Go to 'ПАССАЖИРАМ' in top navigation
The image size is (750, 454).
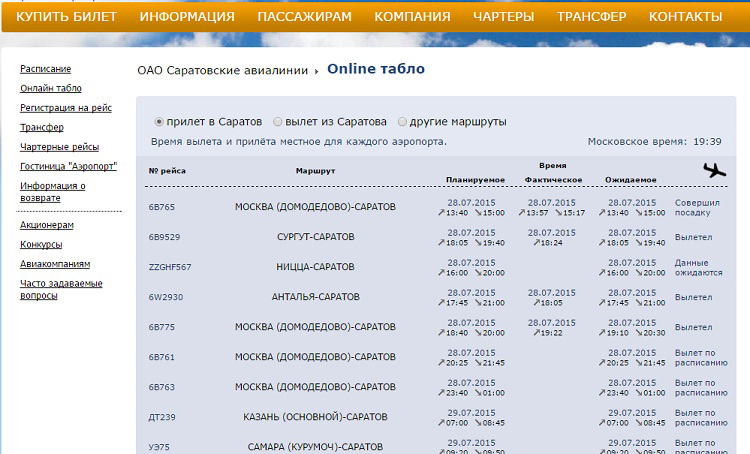(304, 17)
